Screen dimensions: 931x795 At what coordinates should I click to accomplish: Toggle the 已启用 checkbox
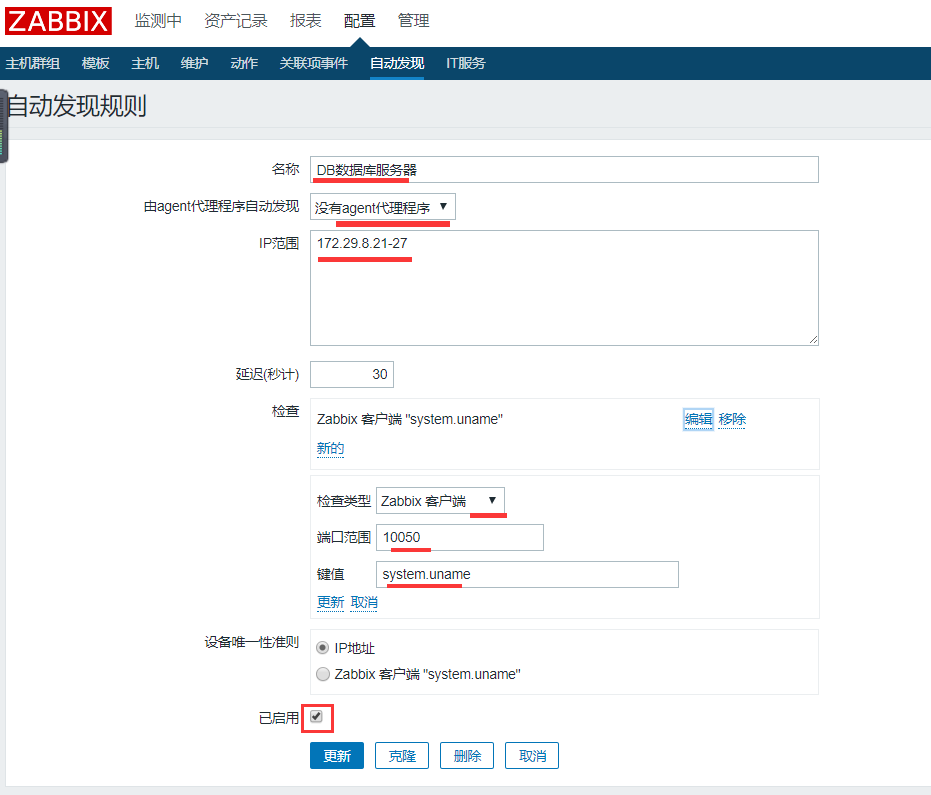316,717
